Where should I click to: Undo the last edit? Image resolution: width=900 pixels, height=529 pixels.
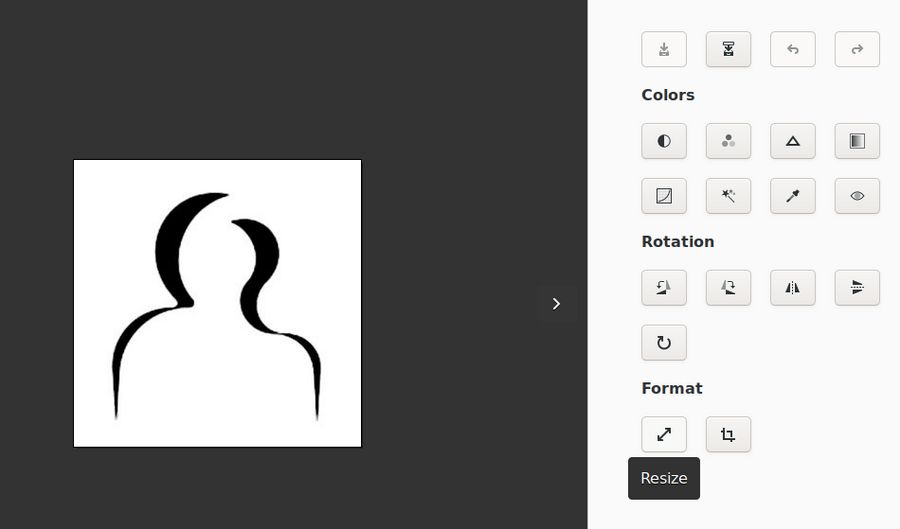[x=793, y=49]
